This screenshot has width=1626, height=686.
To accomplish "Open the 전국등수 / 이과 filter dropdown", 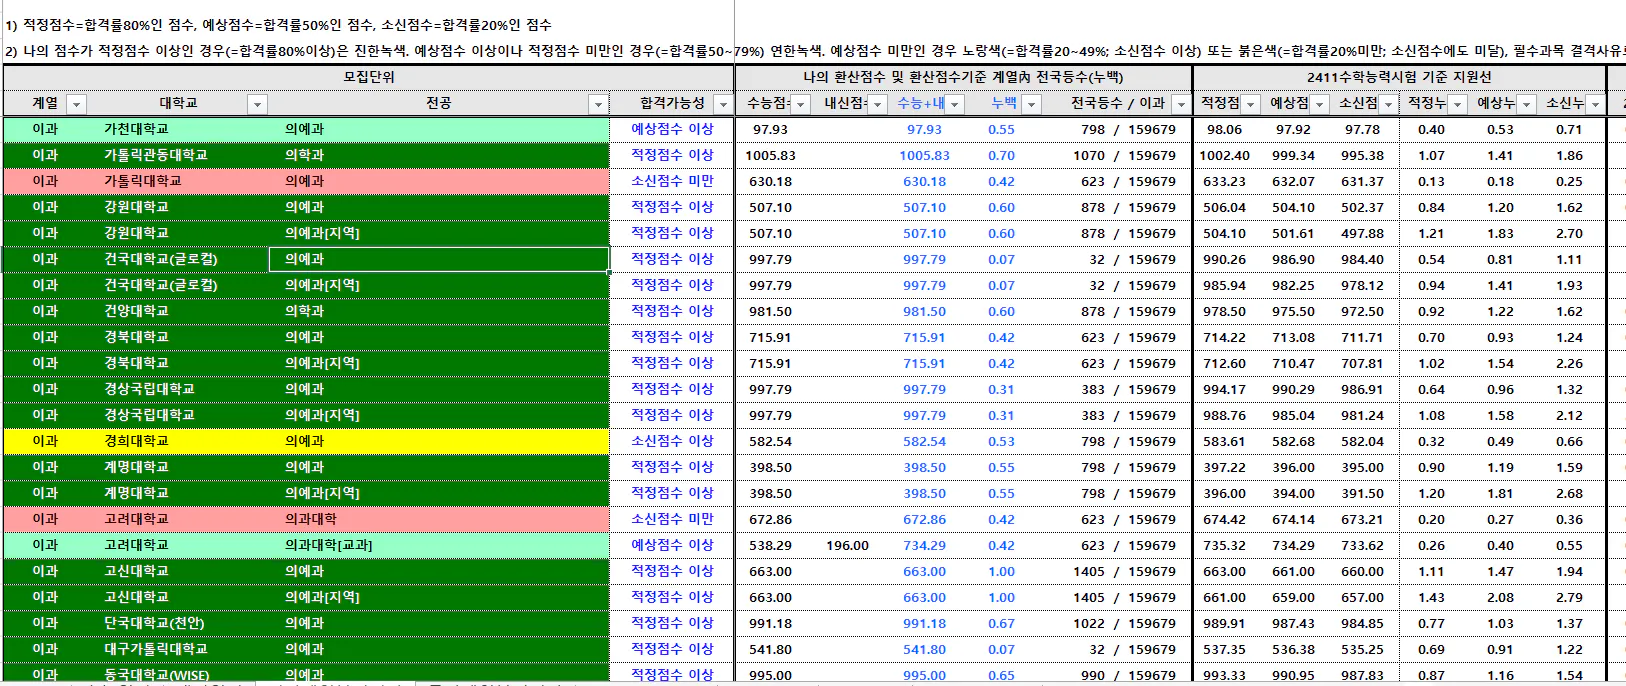I will click(1181, 104).
